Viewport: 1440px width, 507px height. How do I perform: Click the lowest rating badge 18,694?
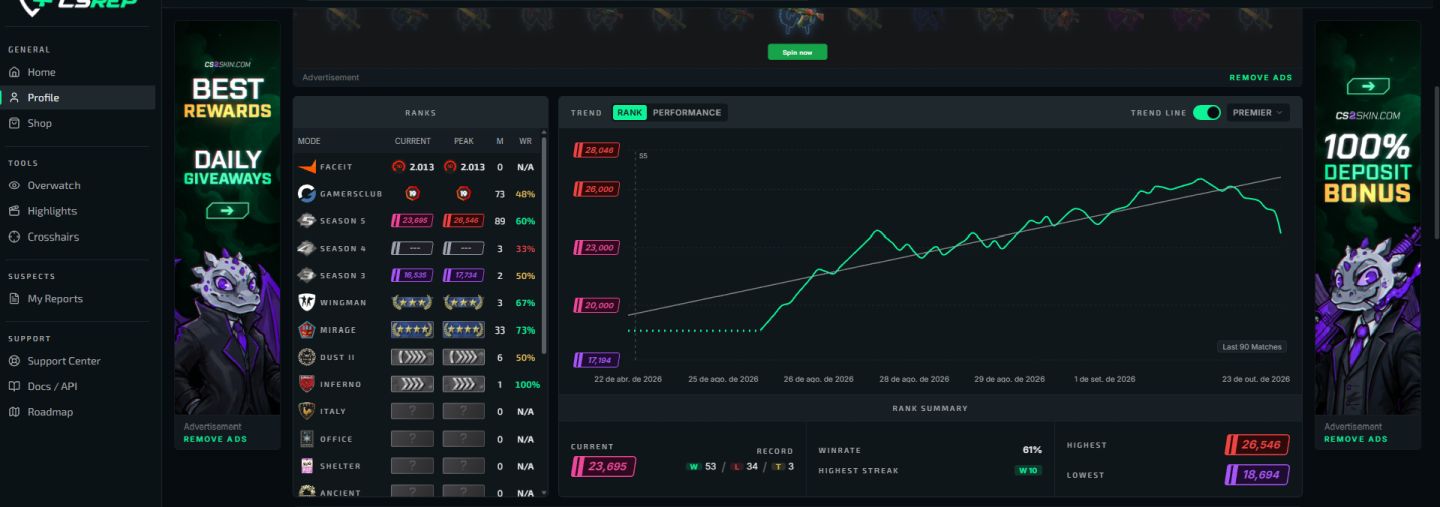coord(1257,475)
